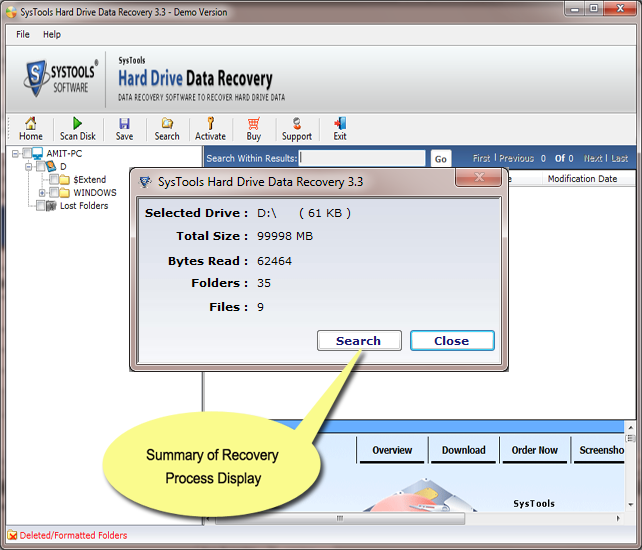Select the Lost Folders tree label
Viewport: 642px width, 550px height.
pyautogui.click(x=84, y=206)
